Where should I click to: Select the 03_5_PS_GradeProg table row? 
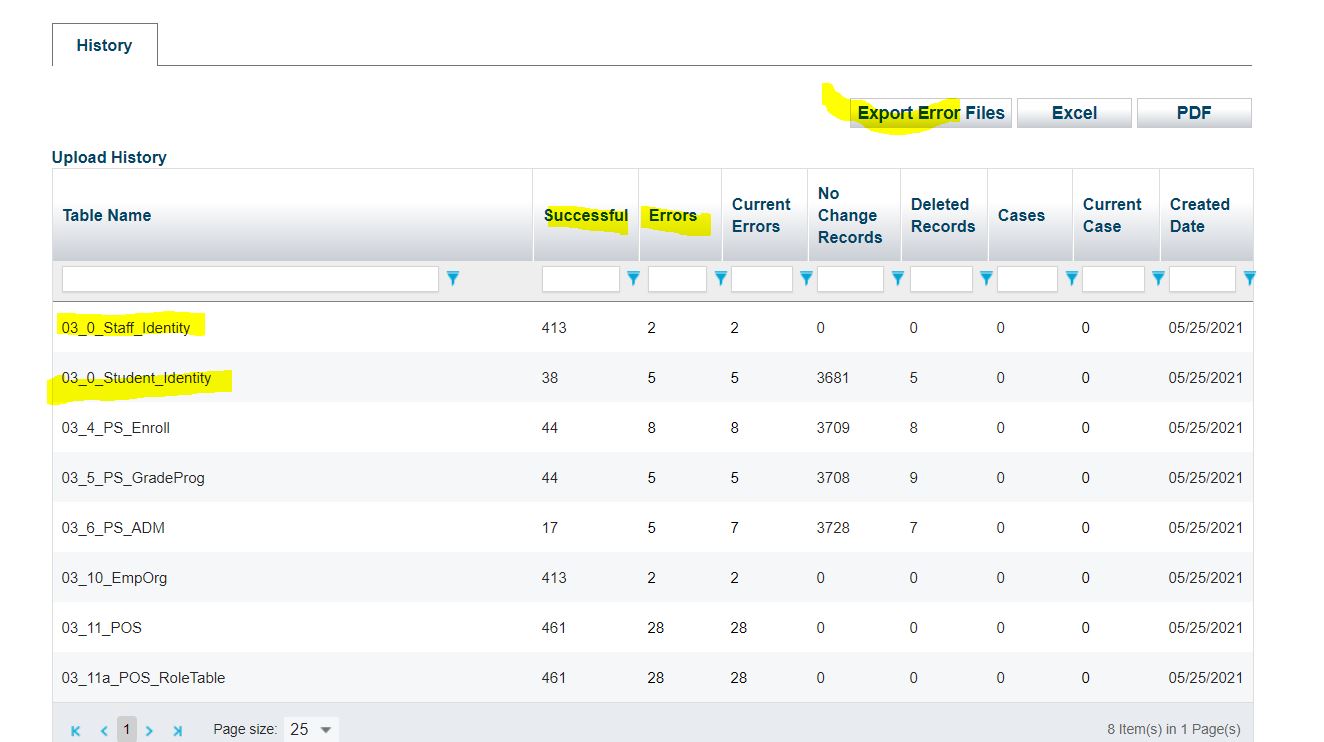(x=652, y=478)
